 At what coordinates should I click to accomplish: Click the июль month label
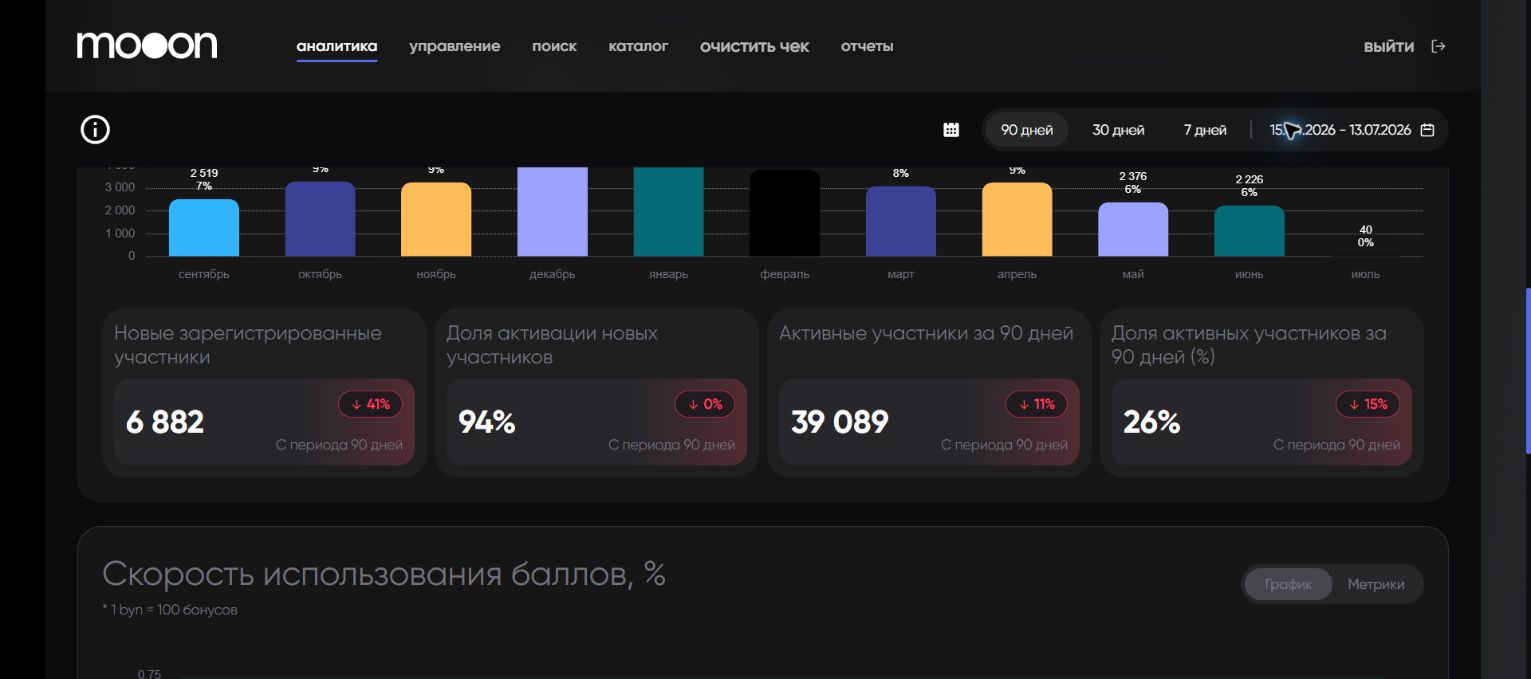point(1365,274)
